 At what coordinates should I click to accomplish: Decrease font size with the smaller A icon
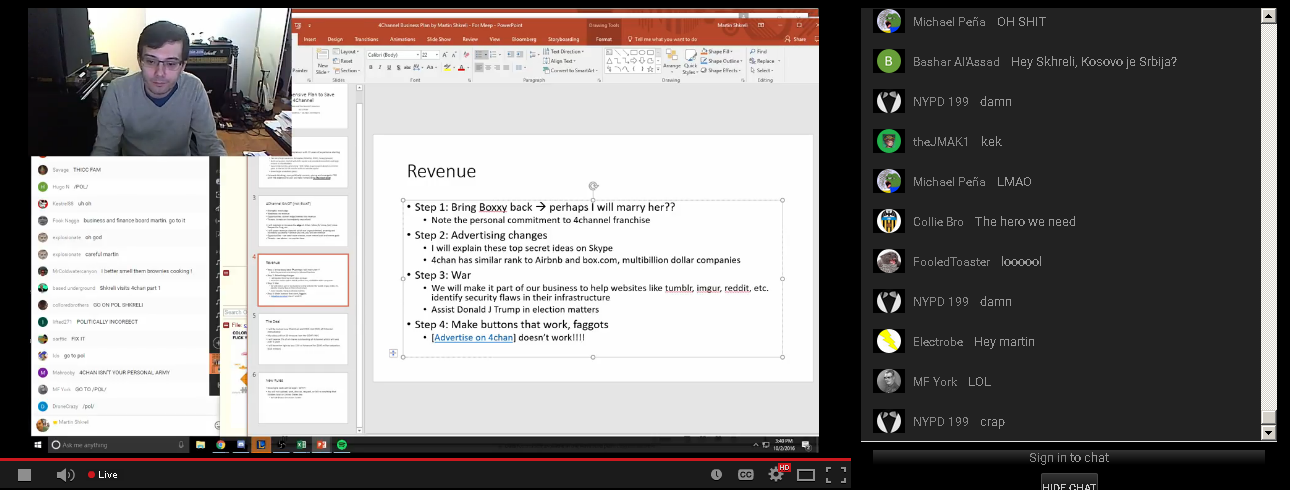pyautogui.click(x=454, y=55)
